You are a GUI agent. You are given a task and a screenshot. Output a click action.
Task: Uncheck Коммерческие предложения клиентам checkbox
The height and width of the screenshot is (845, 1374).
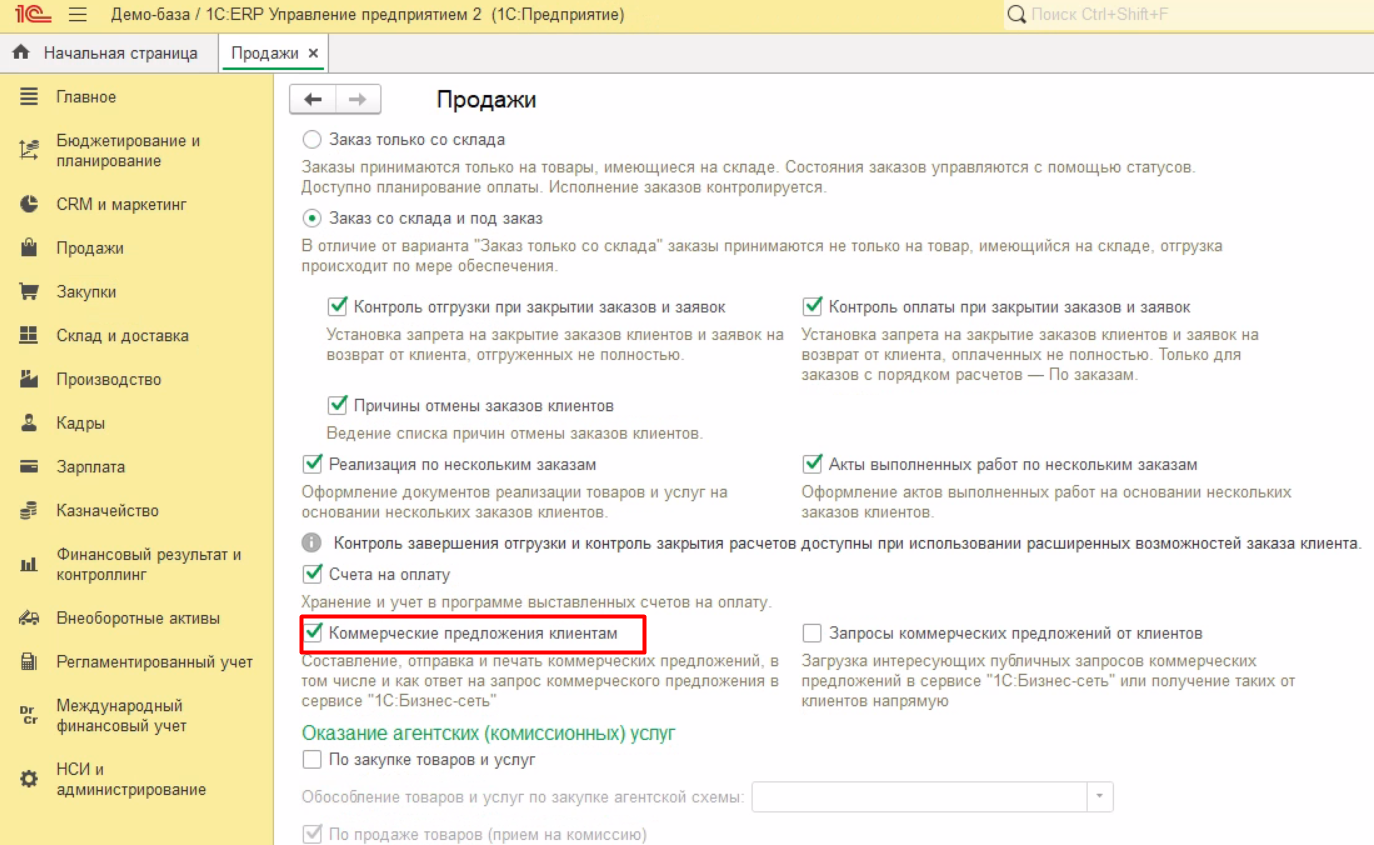coord(313,633)
